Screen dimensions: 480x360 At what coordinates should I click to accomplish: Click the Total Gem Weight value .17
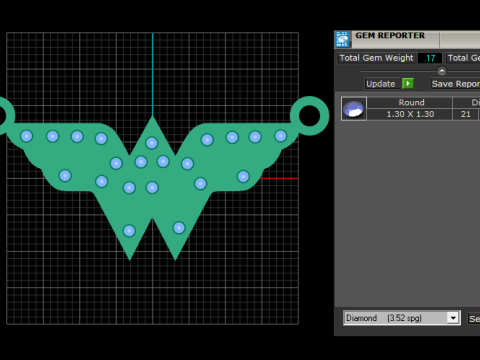tap(430, 58)
